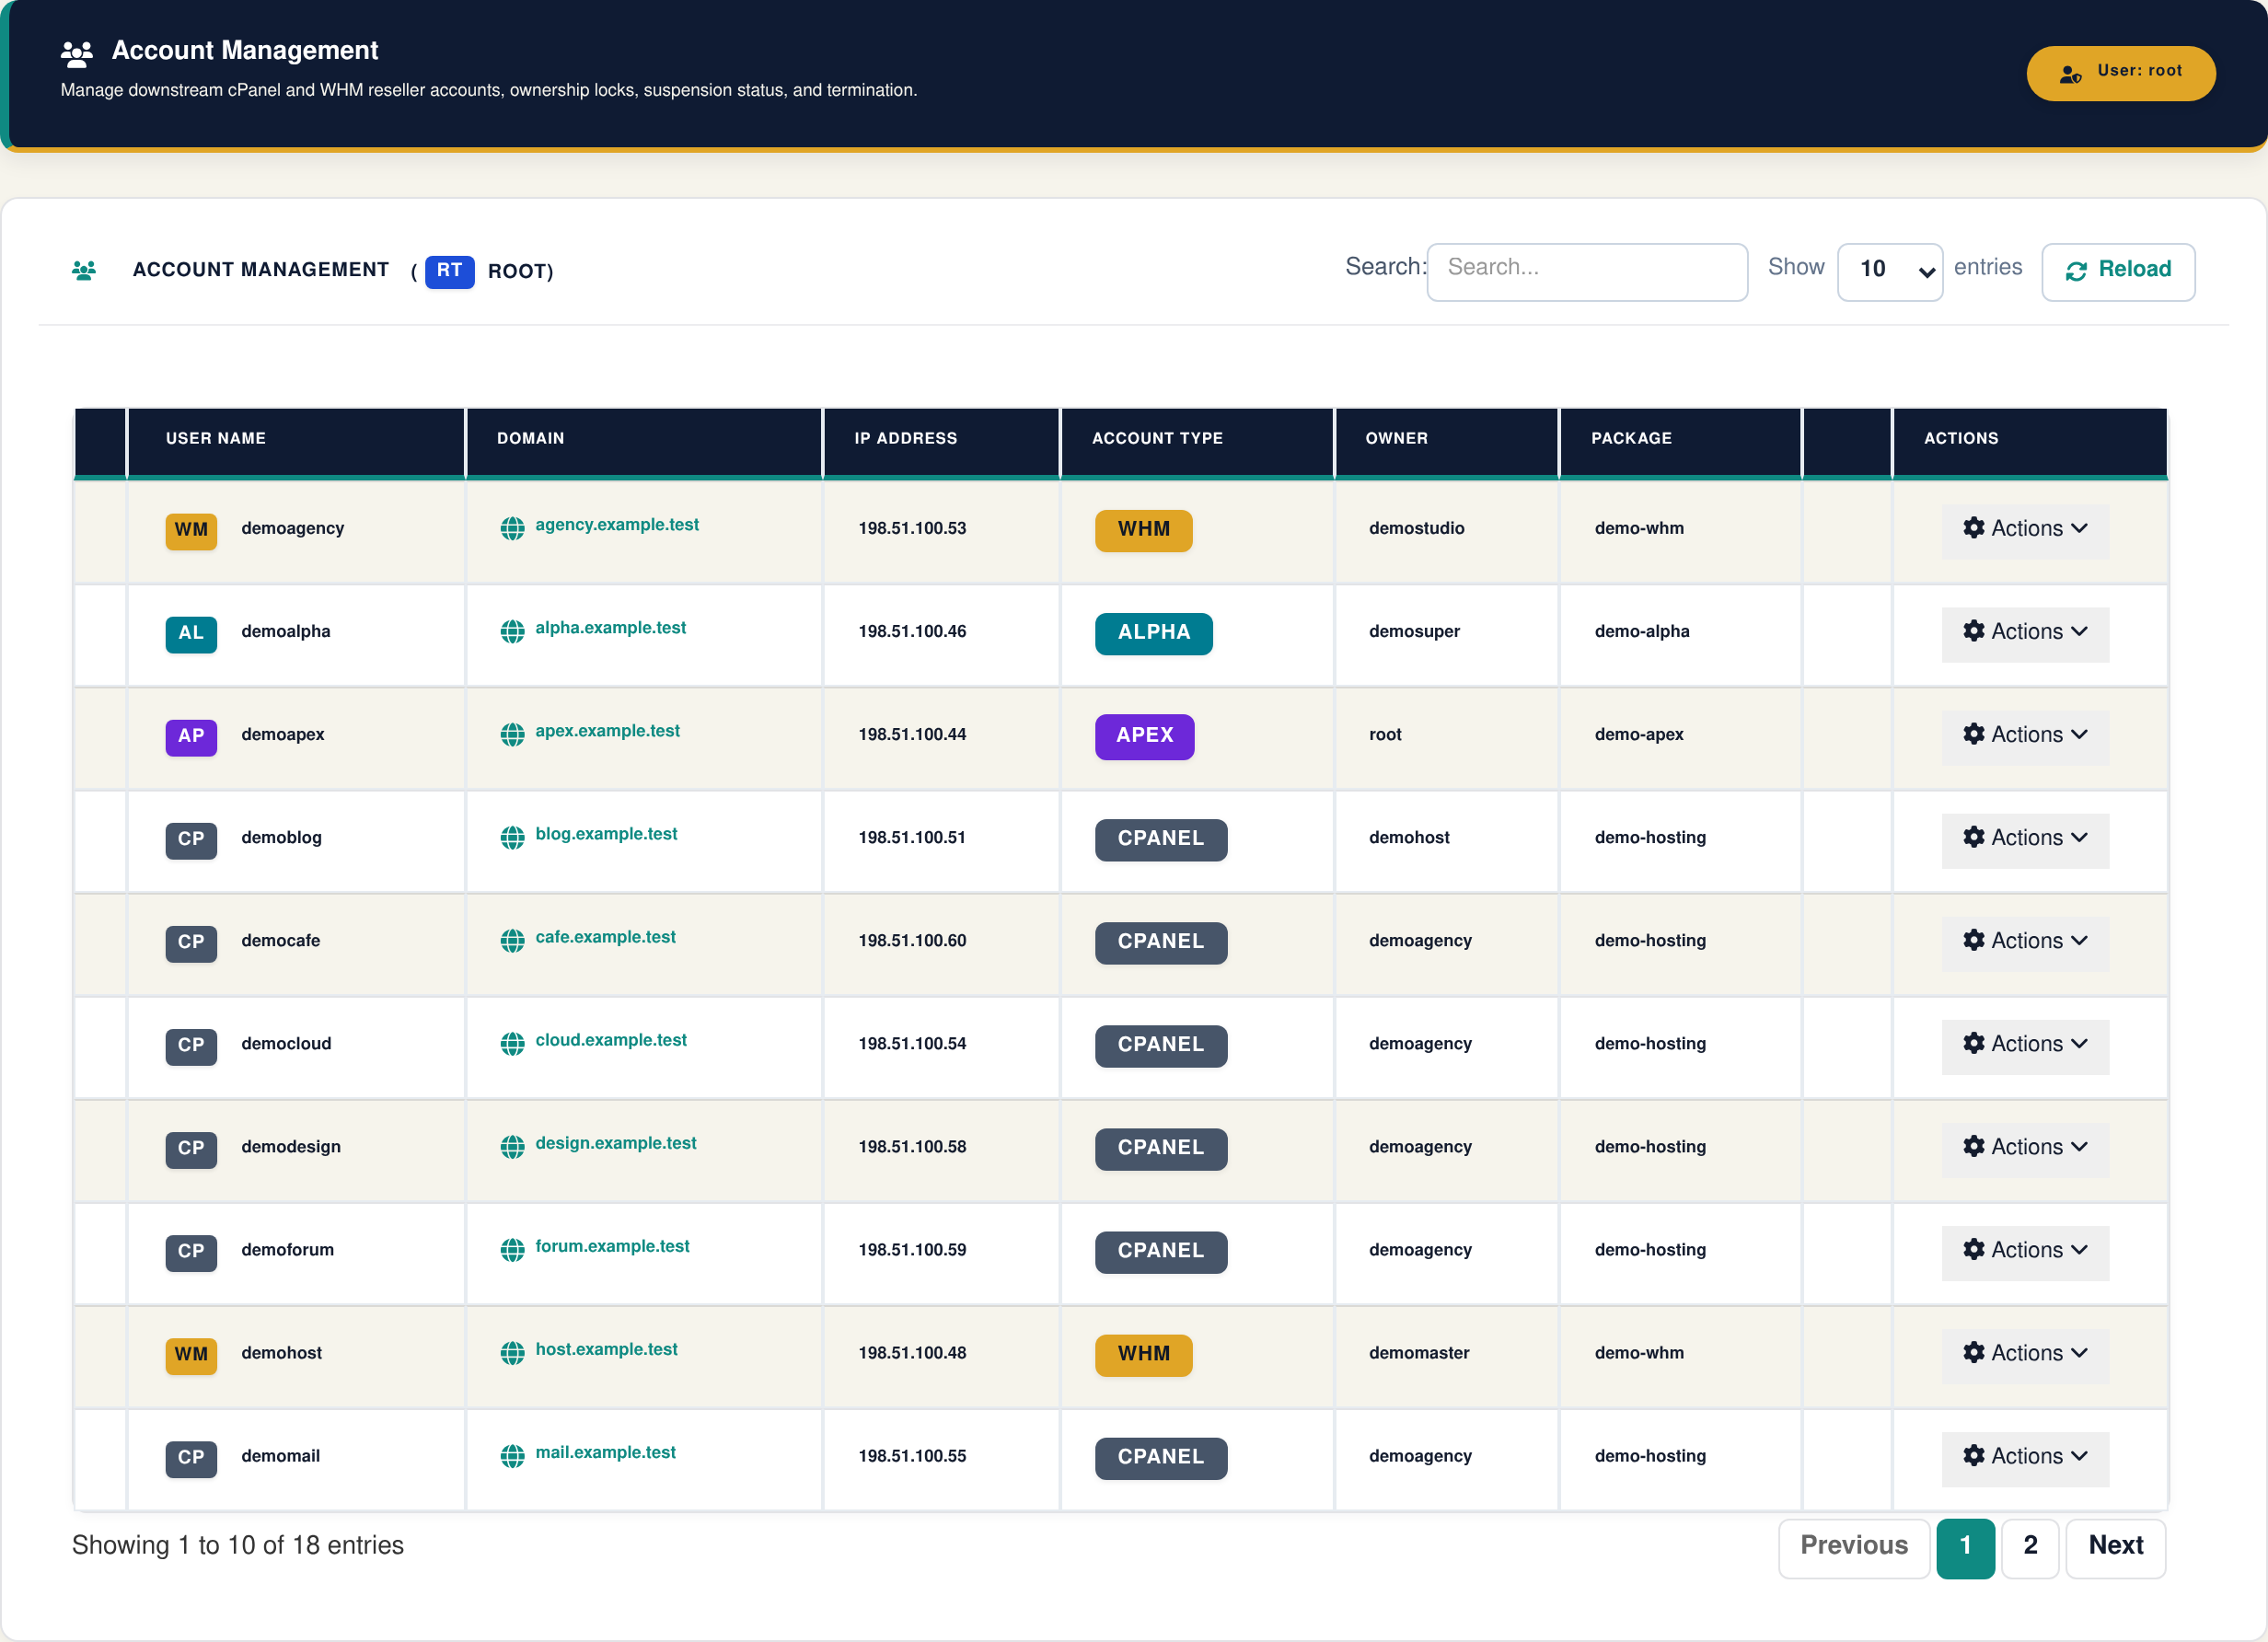Image resolution: width=2268 pixels, height=1642 pixels.
Task: Click the ALPHA account type badge
Action: pyautogui.click(x=1153, y=633)
